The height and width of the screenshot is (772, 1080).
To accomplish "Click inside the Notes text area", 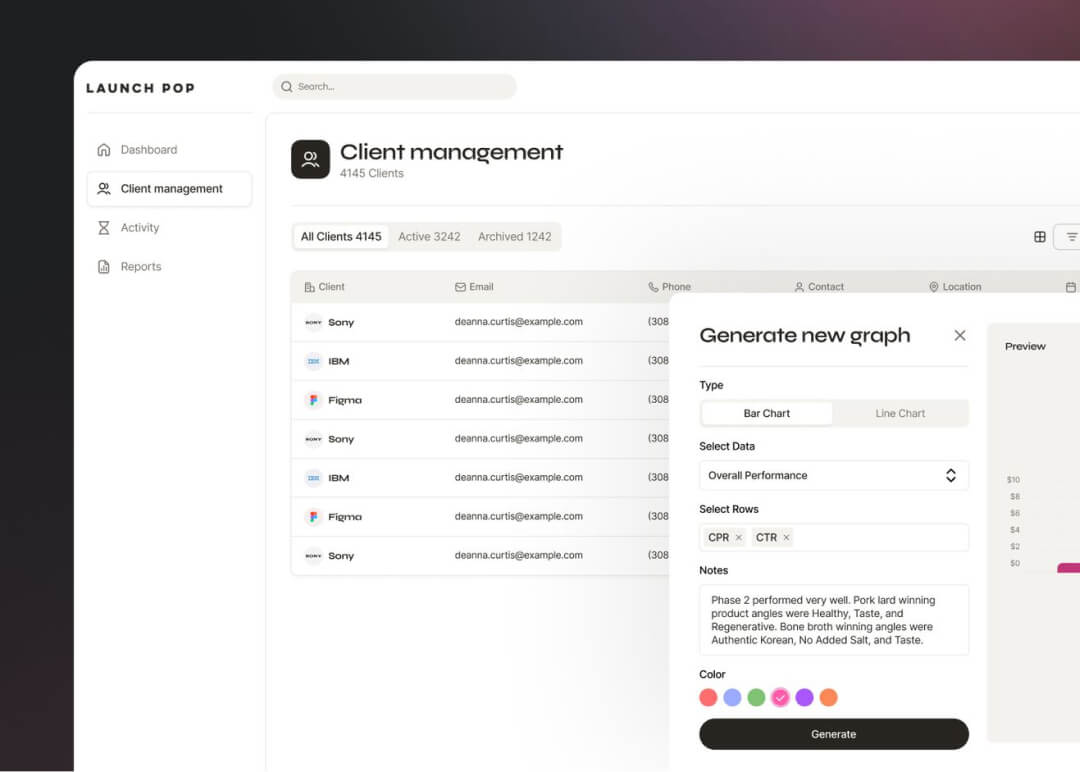I will pyautogui.click(x=833, y=620).
